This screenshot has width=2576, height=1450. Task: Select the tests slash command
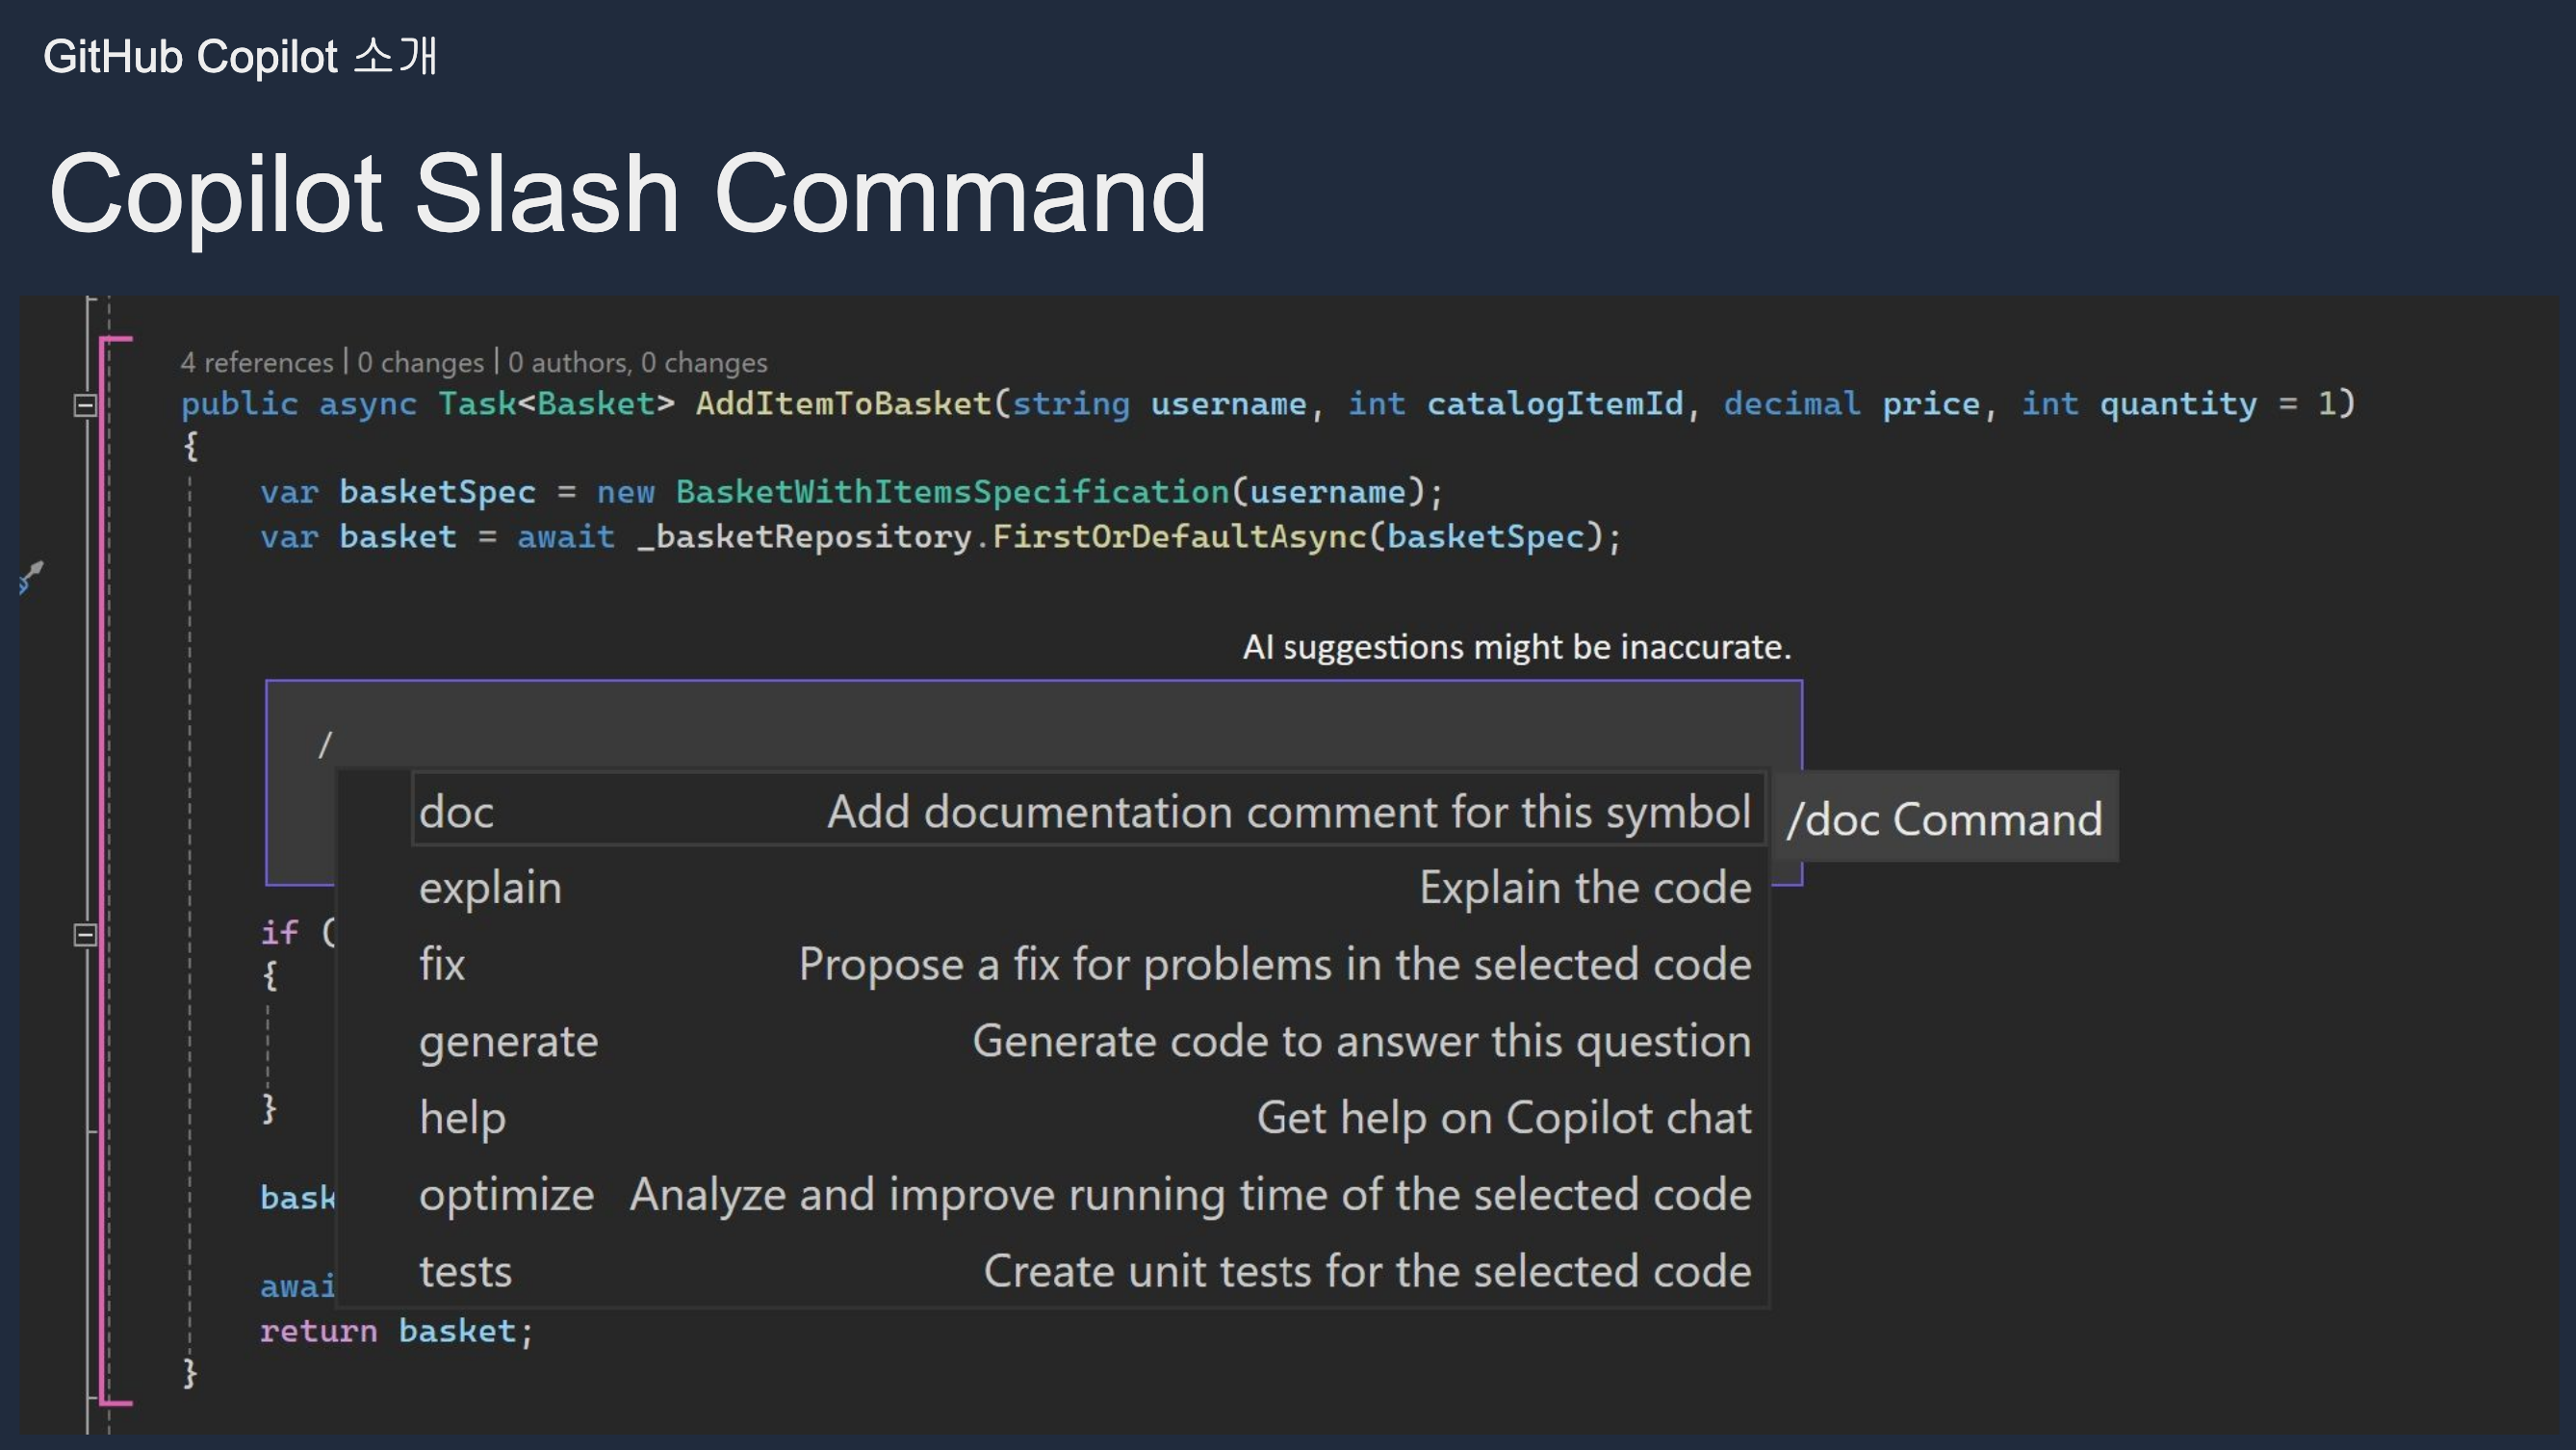(1088, 1271)
